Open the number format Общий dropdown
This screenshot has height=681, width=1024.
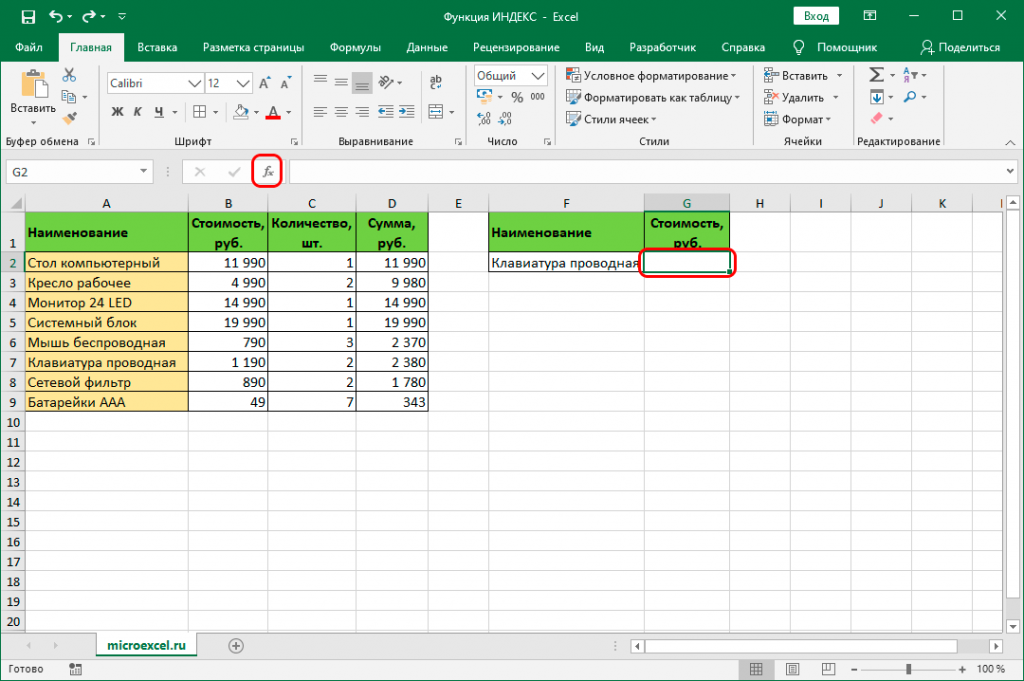click(538, 76)
